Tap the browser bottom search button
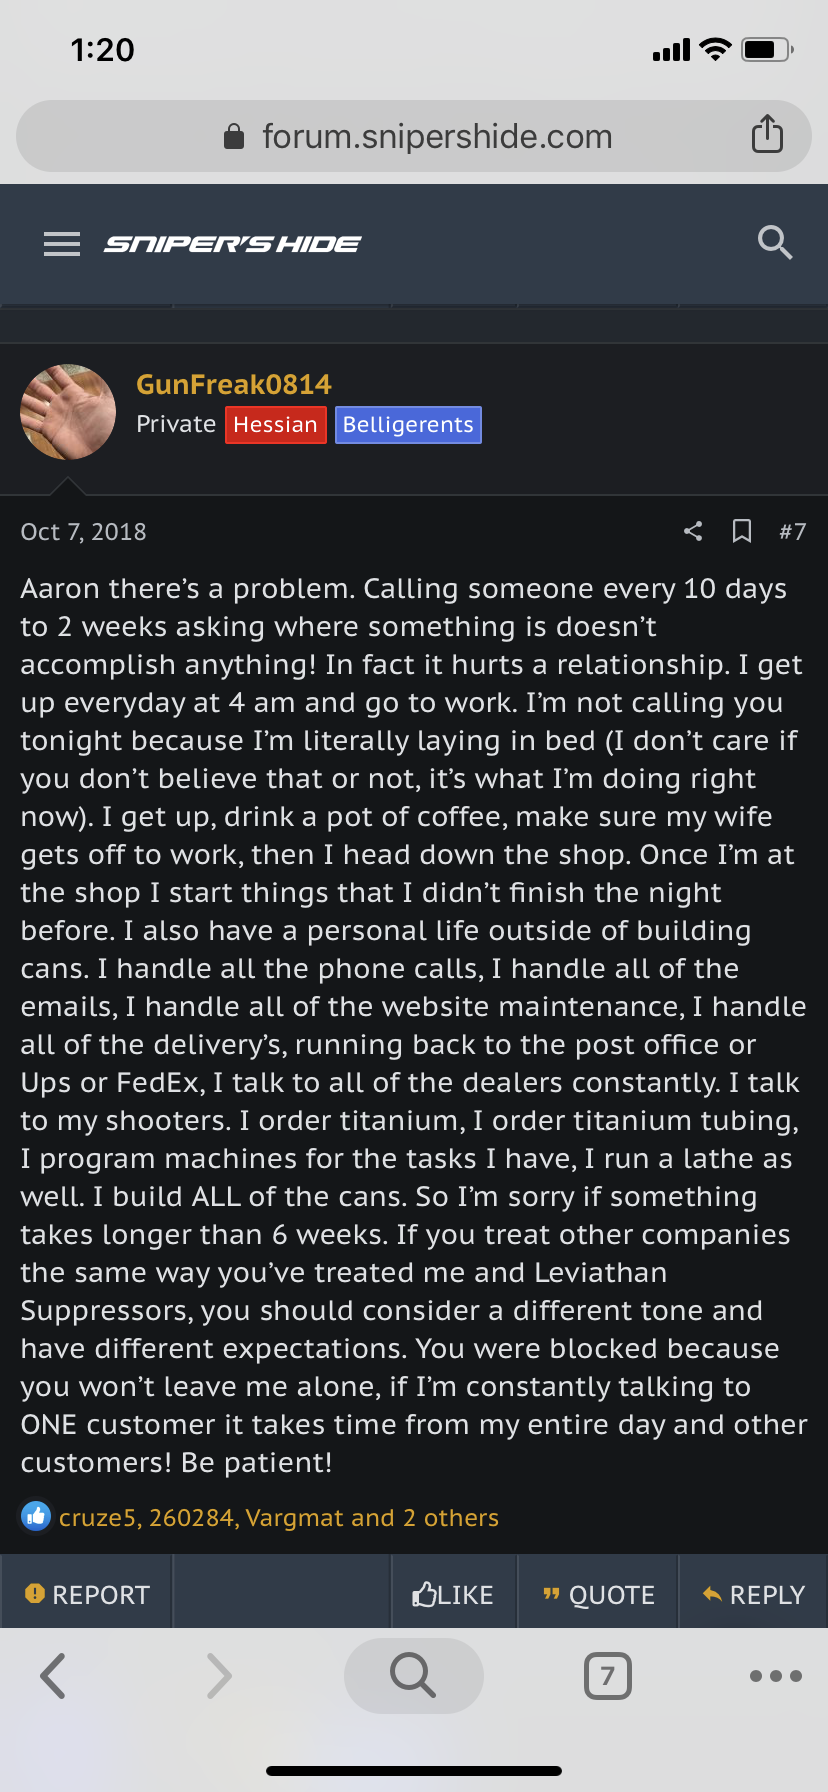 point(413,1676)
